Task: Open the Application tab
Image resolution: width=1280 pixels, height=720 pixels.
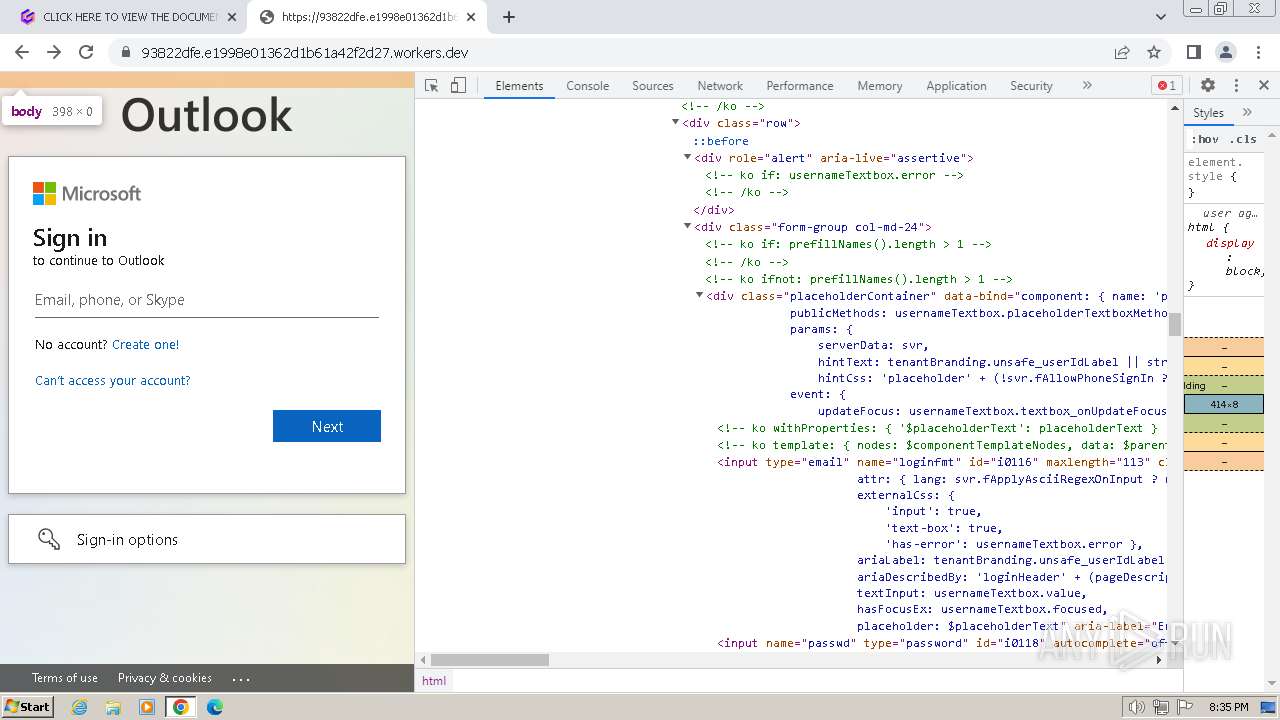Action: pyautogui.click(x=956, y=86)
